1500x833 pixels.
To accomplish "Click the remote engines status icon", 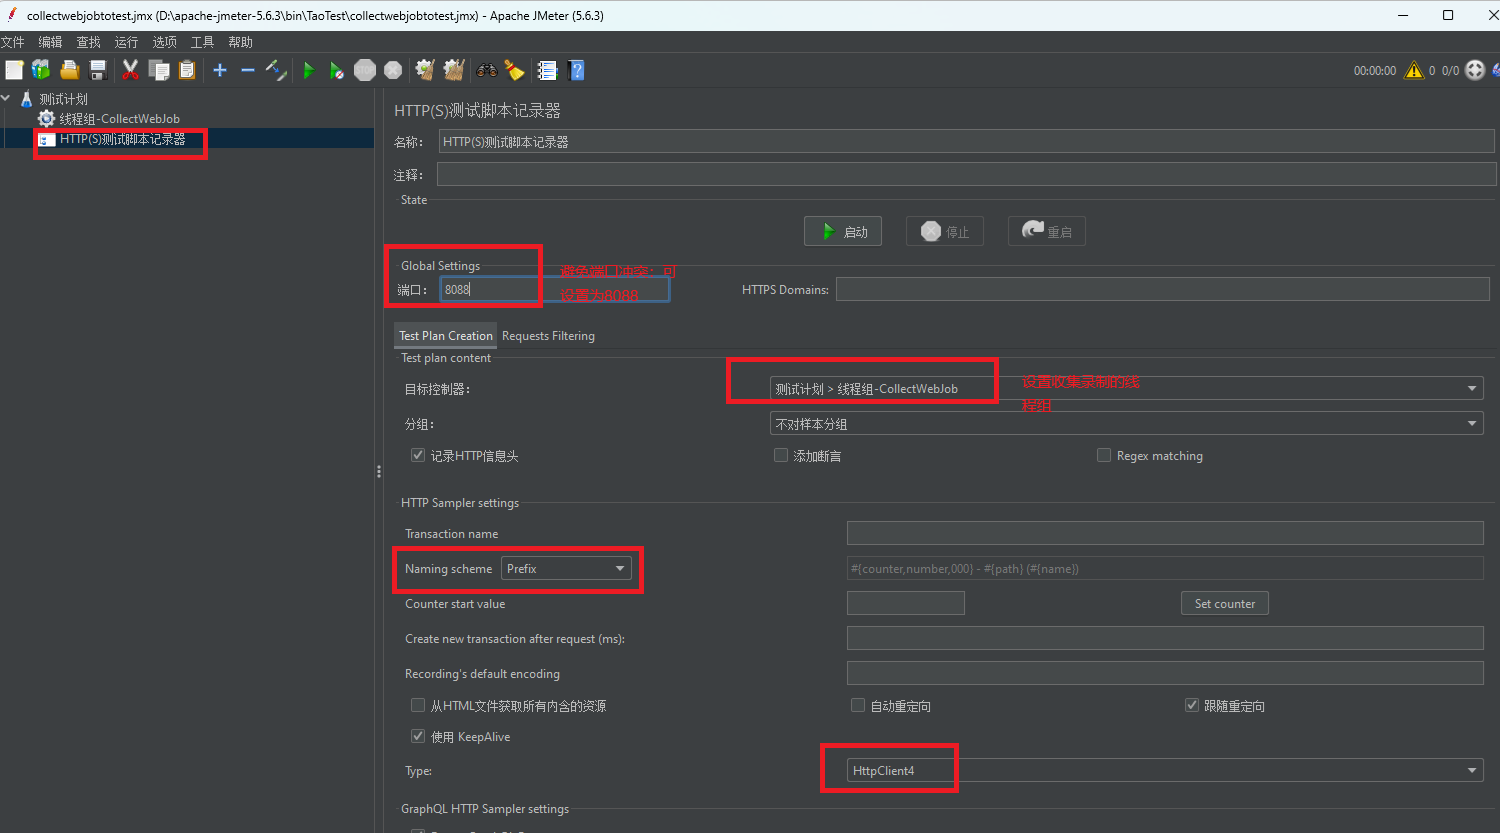I will point(1475,70).
